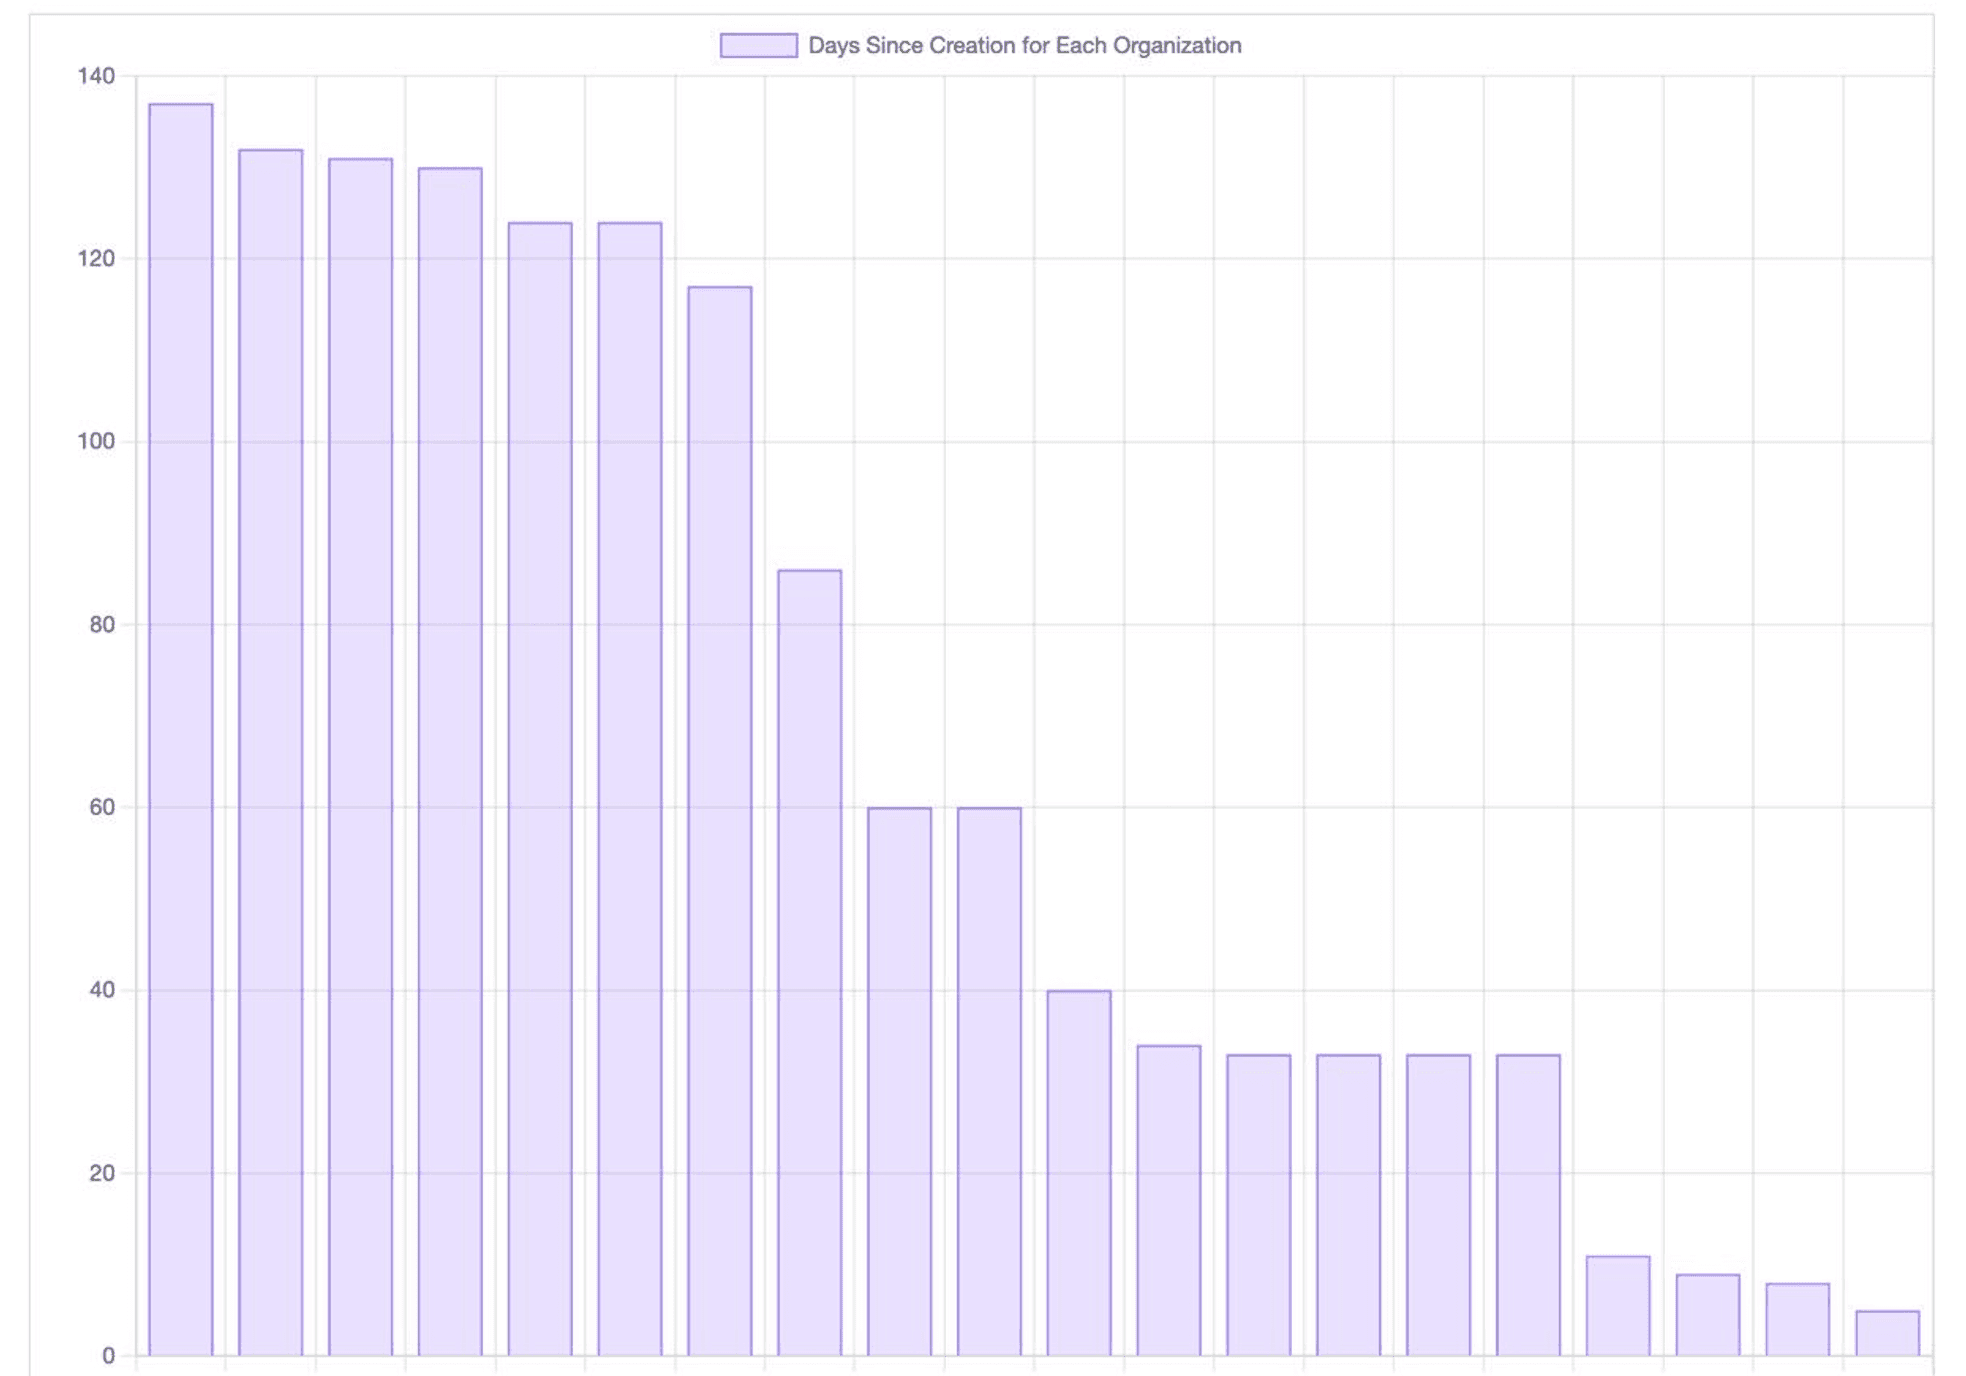
Task: Toggle the 'Days Since Creation for Each Organization' legend label
Action: [1024, 45]
